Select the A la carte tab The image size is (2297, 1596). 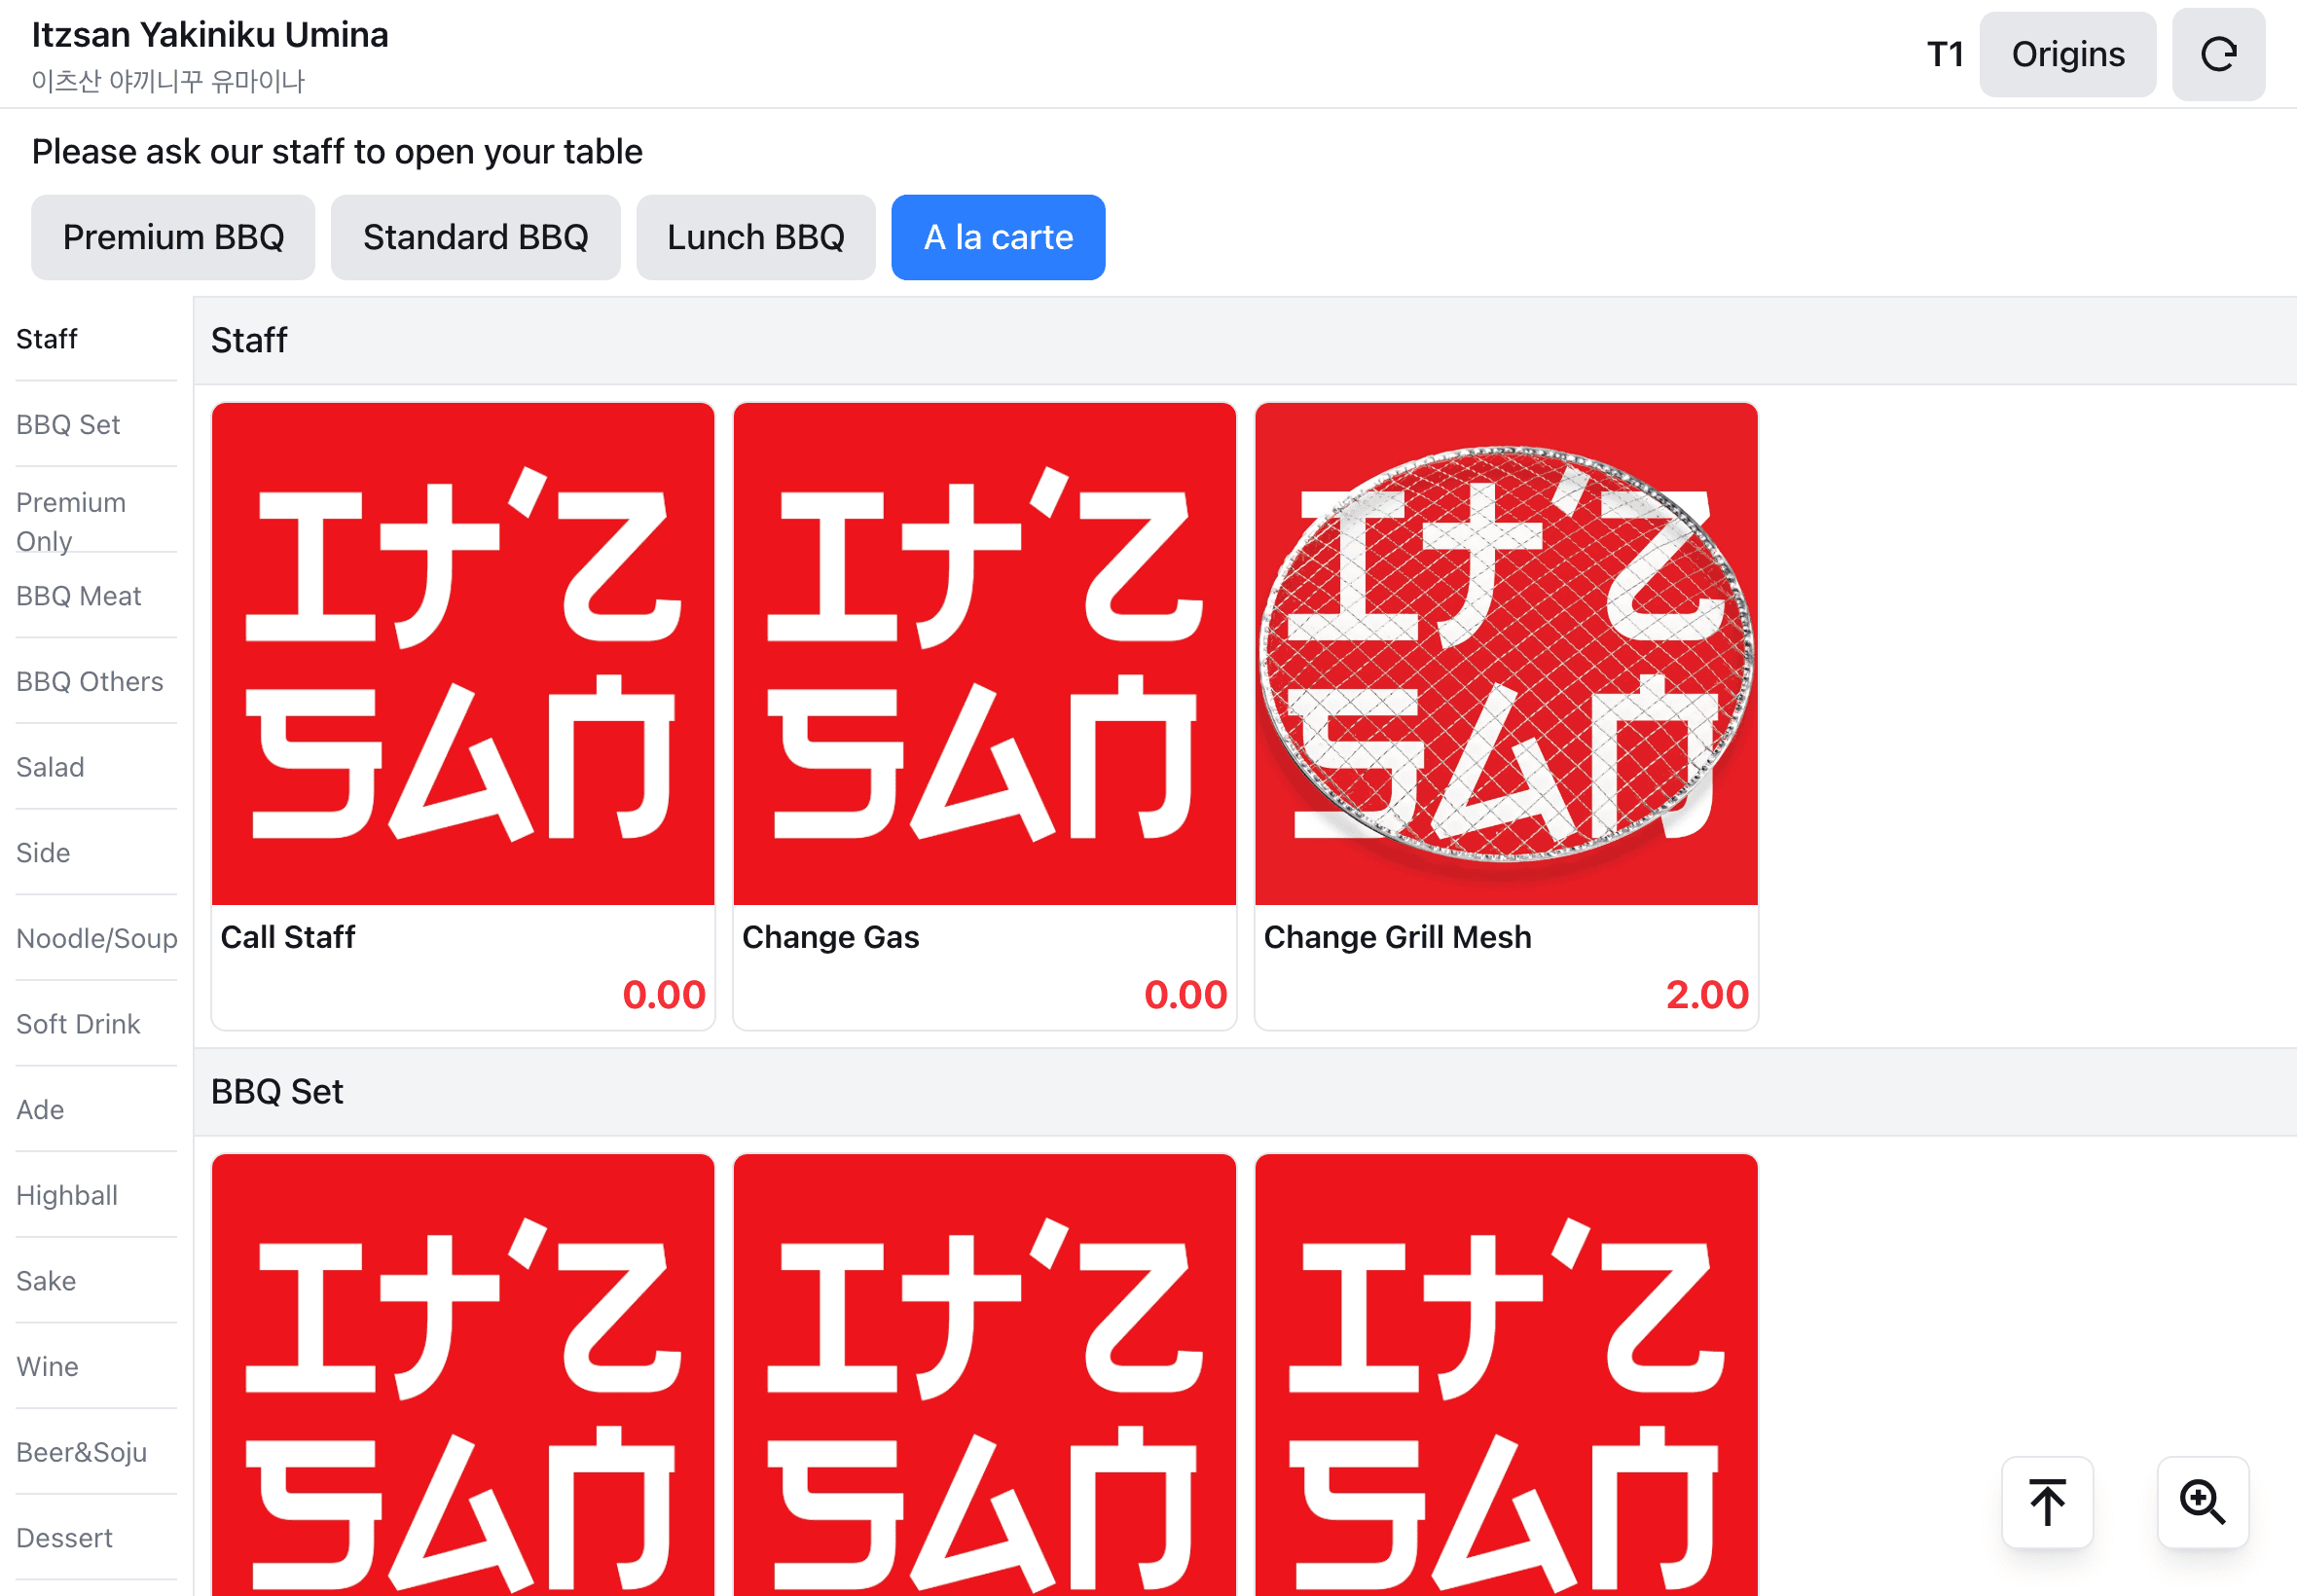tap(998, 237)
